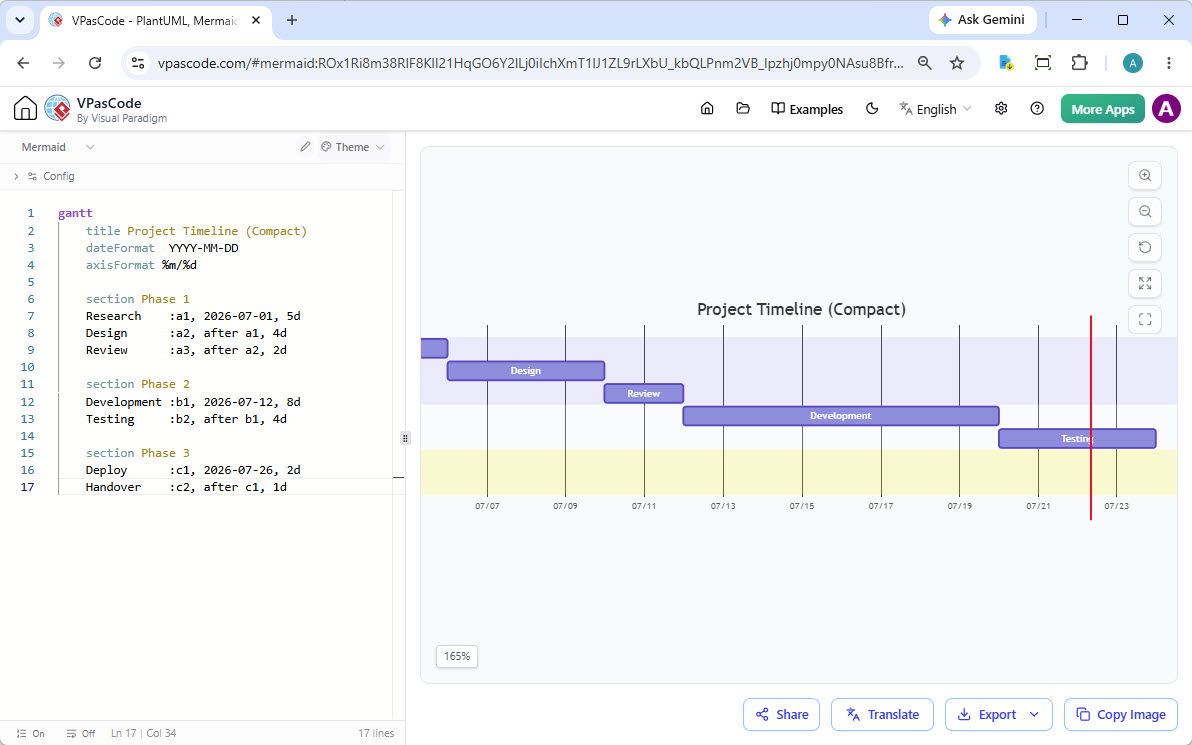This screenshot has width=1192, height=745.
Task: Toggle line numbers On in the status bar
Action: (x=30, y=734)
